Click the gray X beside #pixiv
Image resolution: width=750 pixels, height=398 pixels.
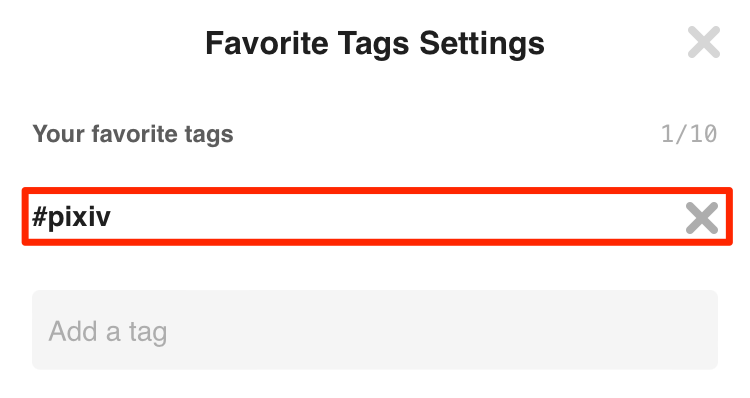point(702,218)
